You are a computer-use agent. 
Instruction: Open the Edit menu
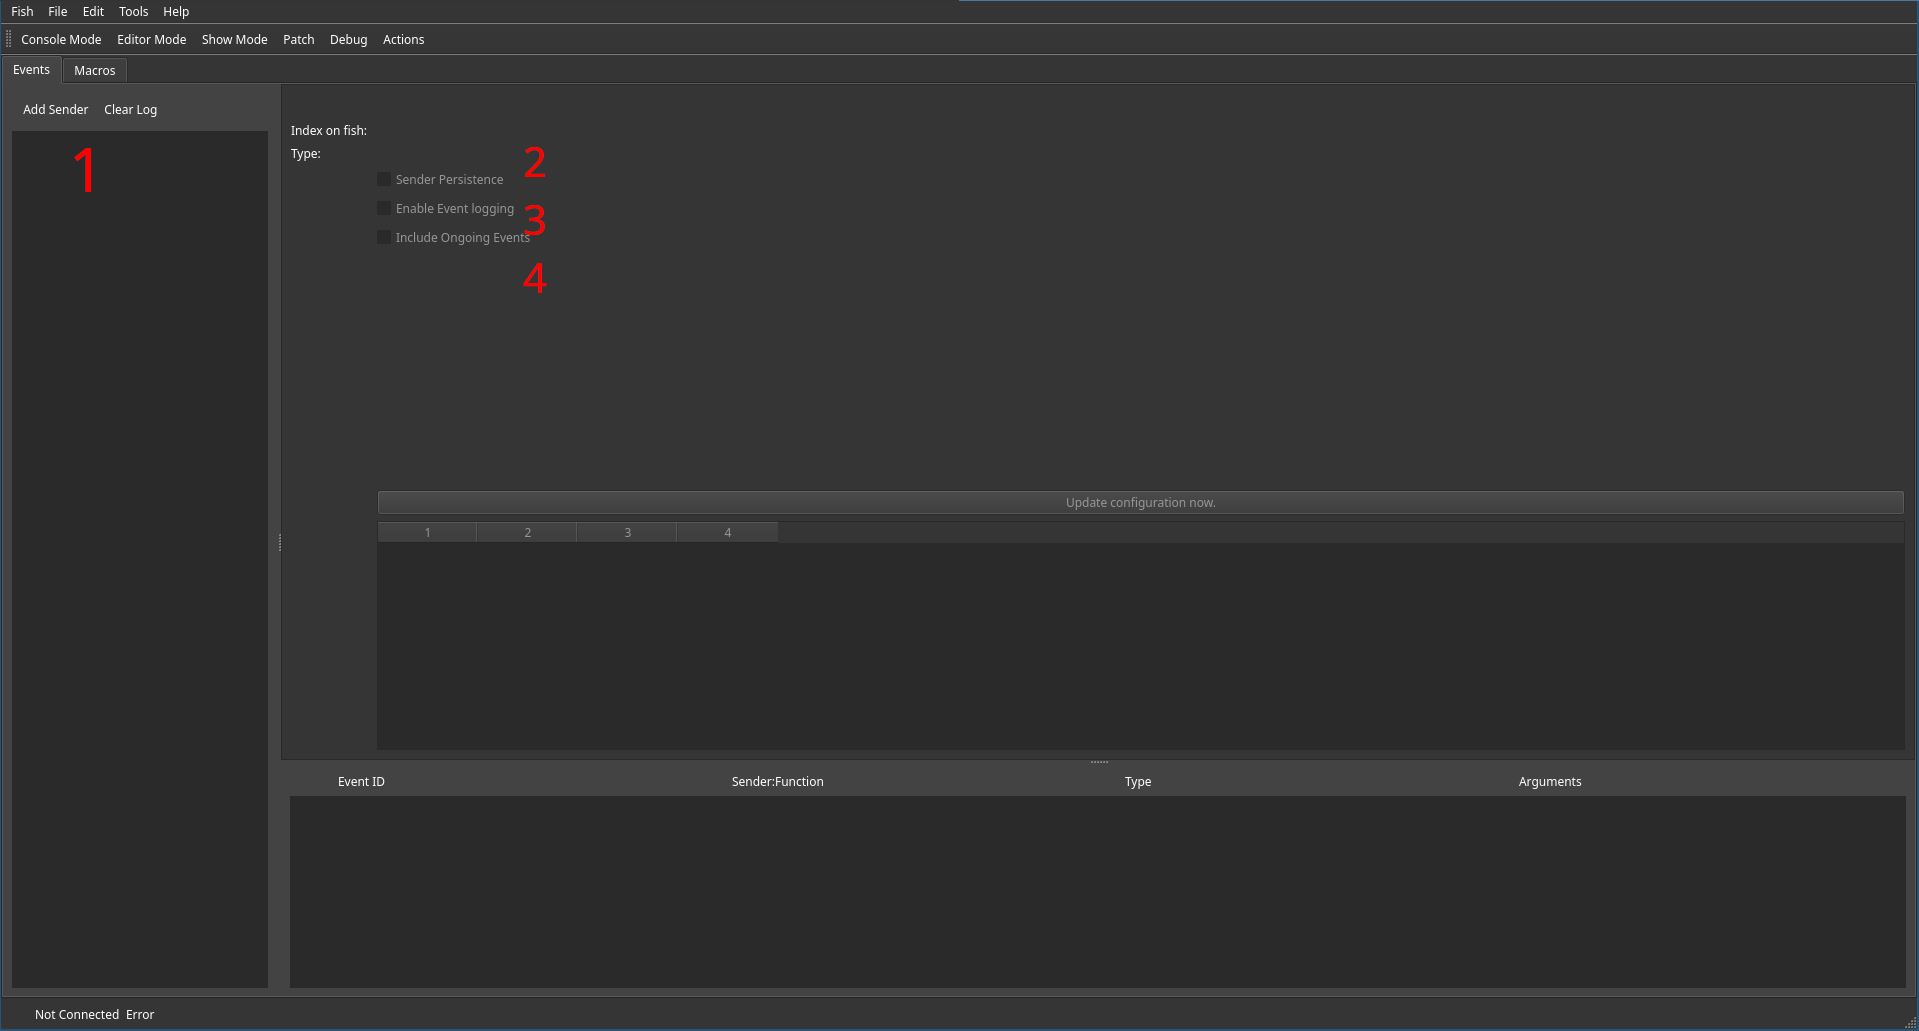click(x=92, y=11)
